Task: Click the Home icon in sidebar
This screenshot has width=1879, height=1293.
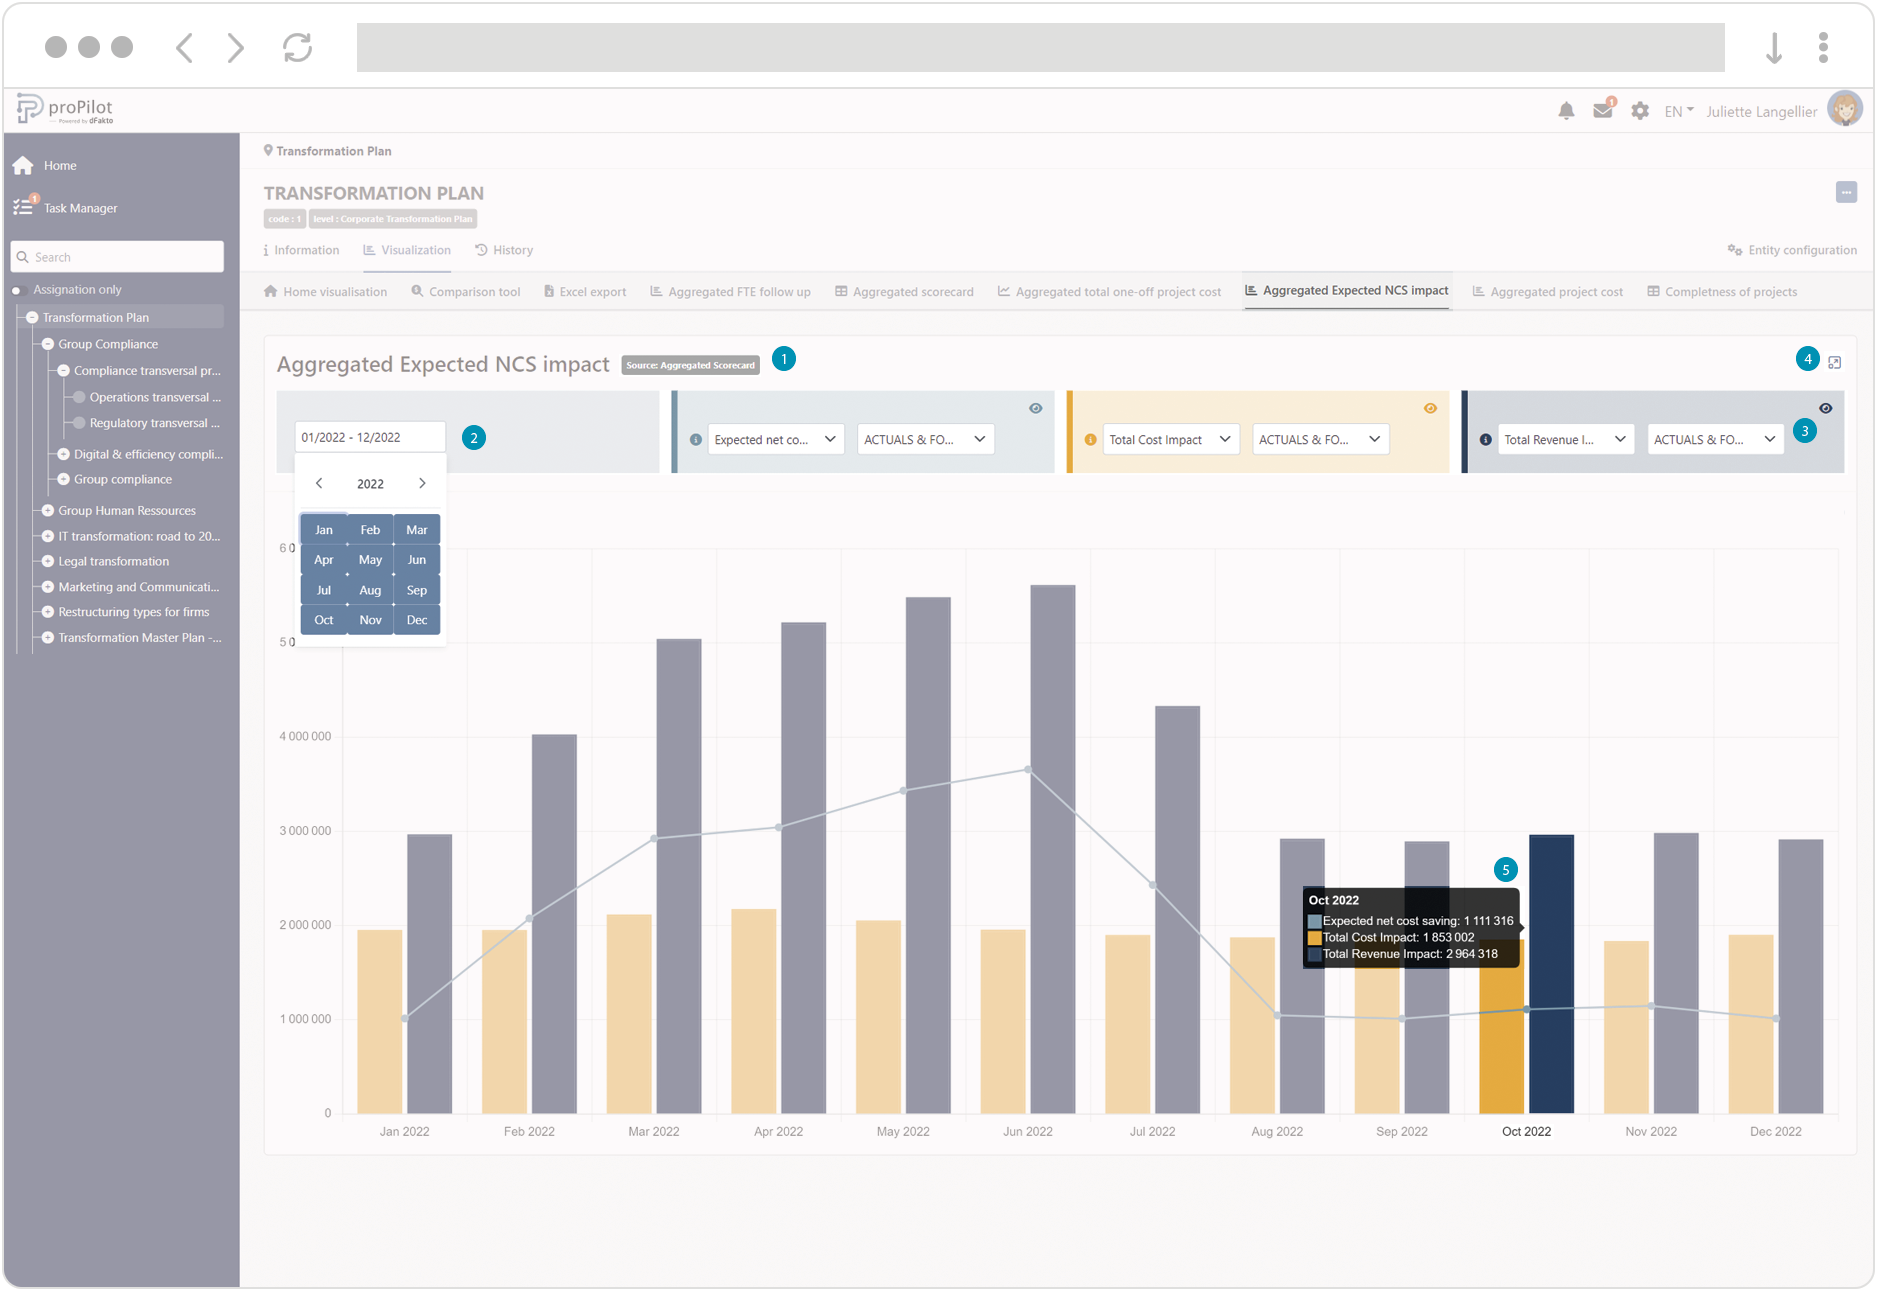Action: (24, 166)
